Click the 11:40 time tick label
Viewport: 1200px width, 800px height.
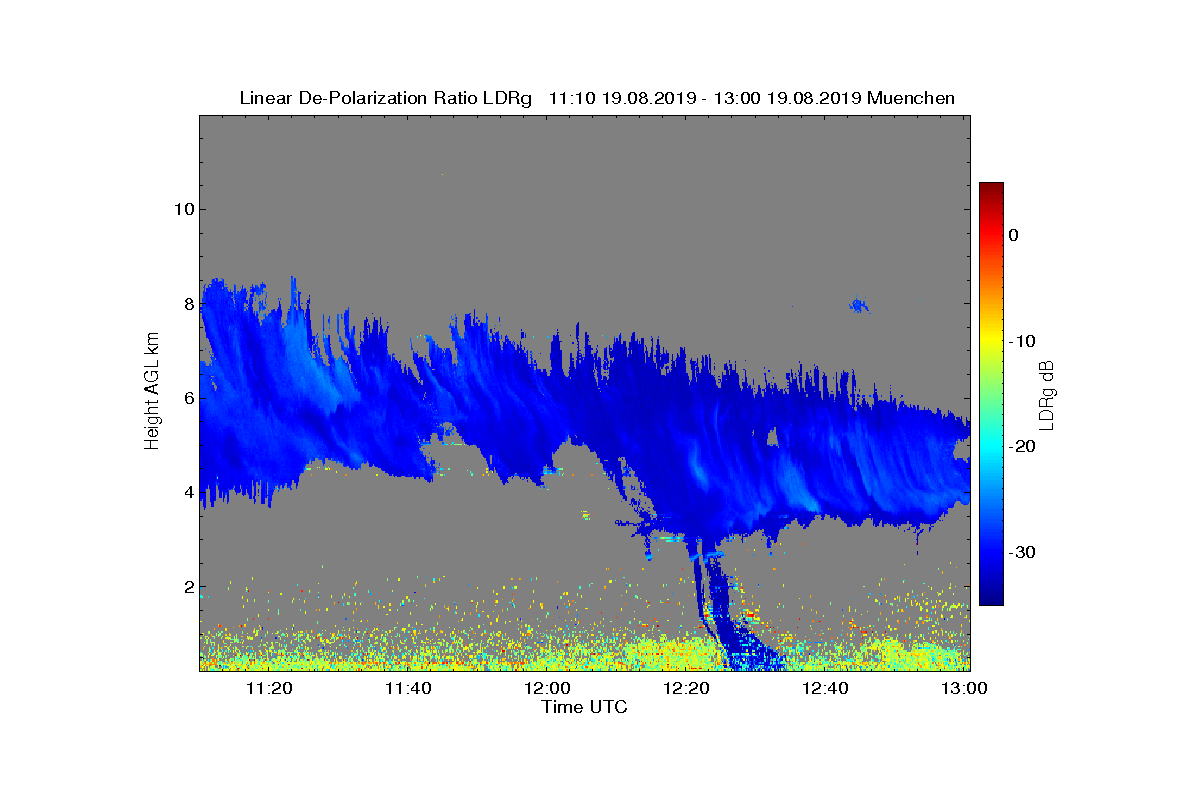pyautogui.click(x=408, y=688)
